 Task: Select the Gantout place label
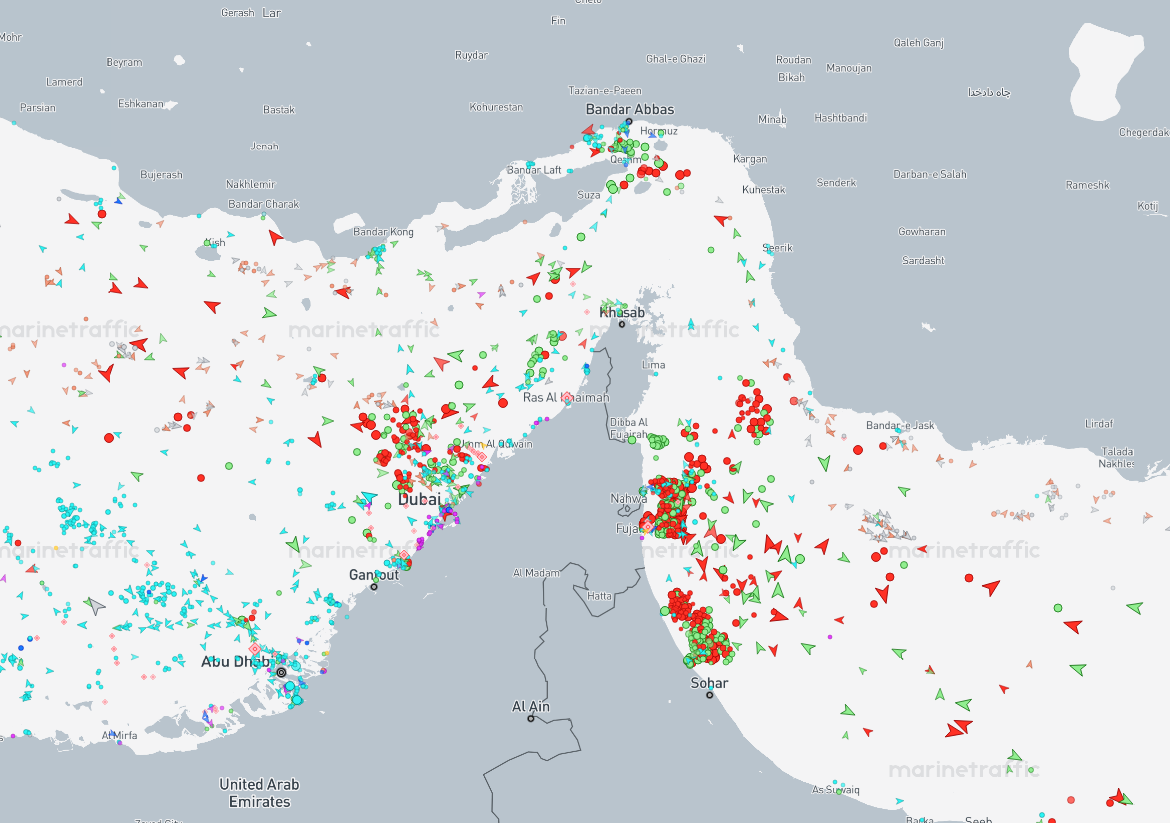pos(375,575)
